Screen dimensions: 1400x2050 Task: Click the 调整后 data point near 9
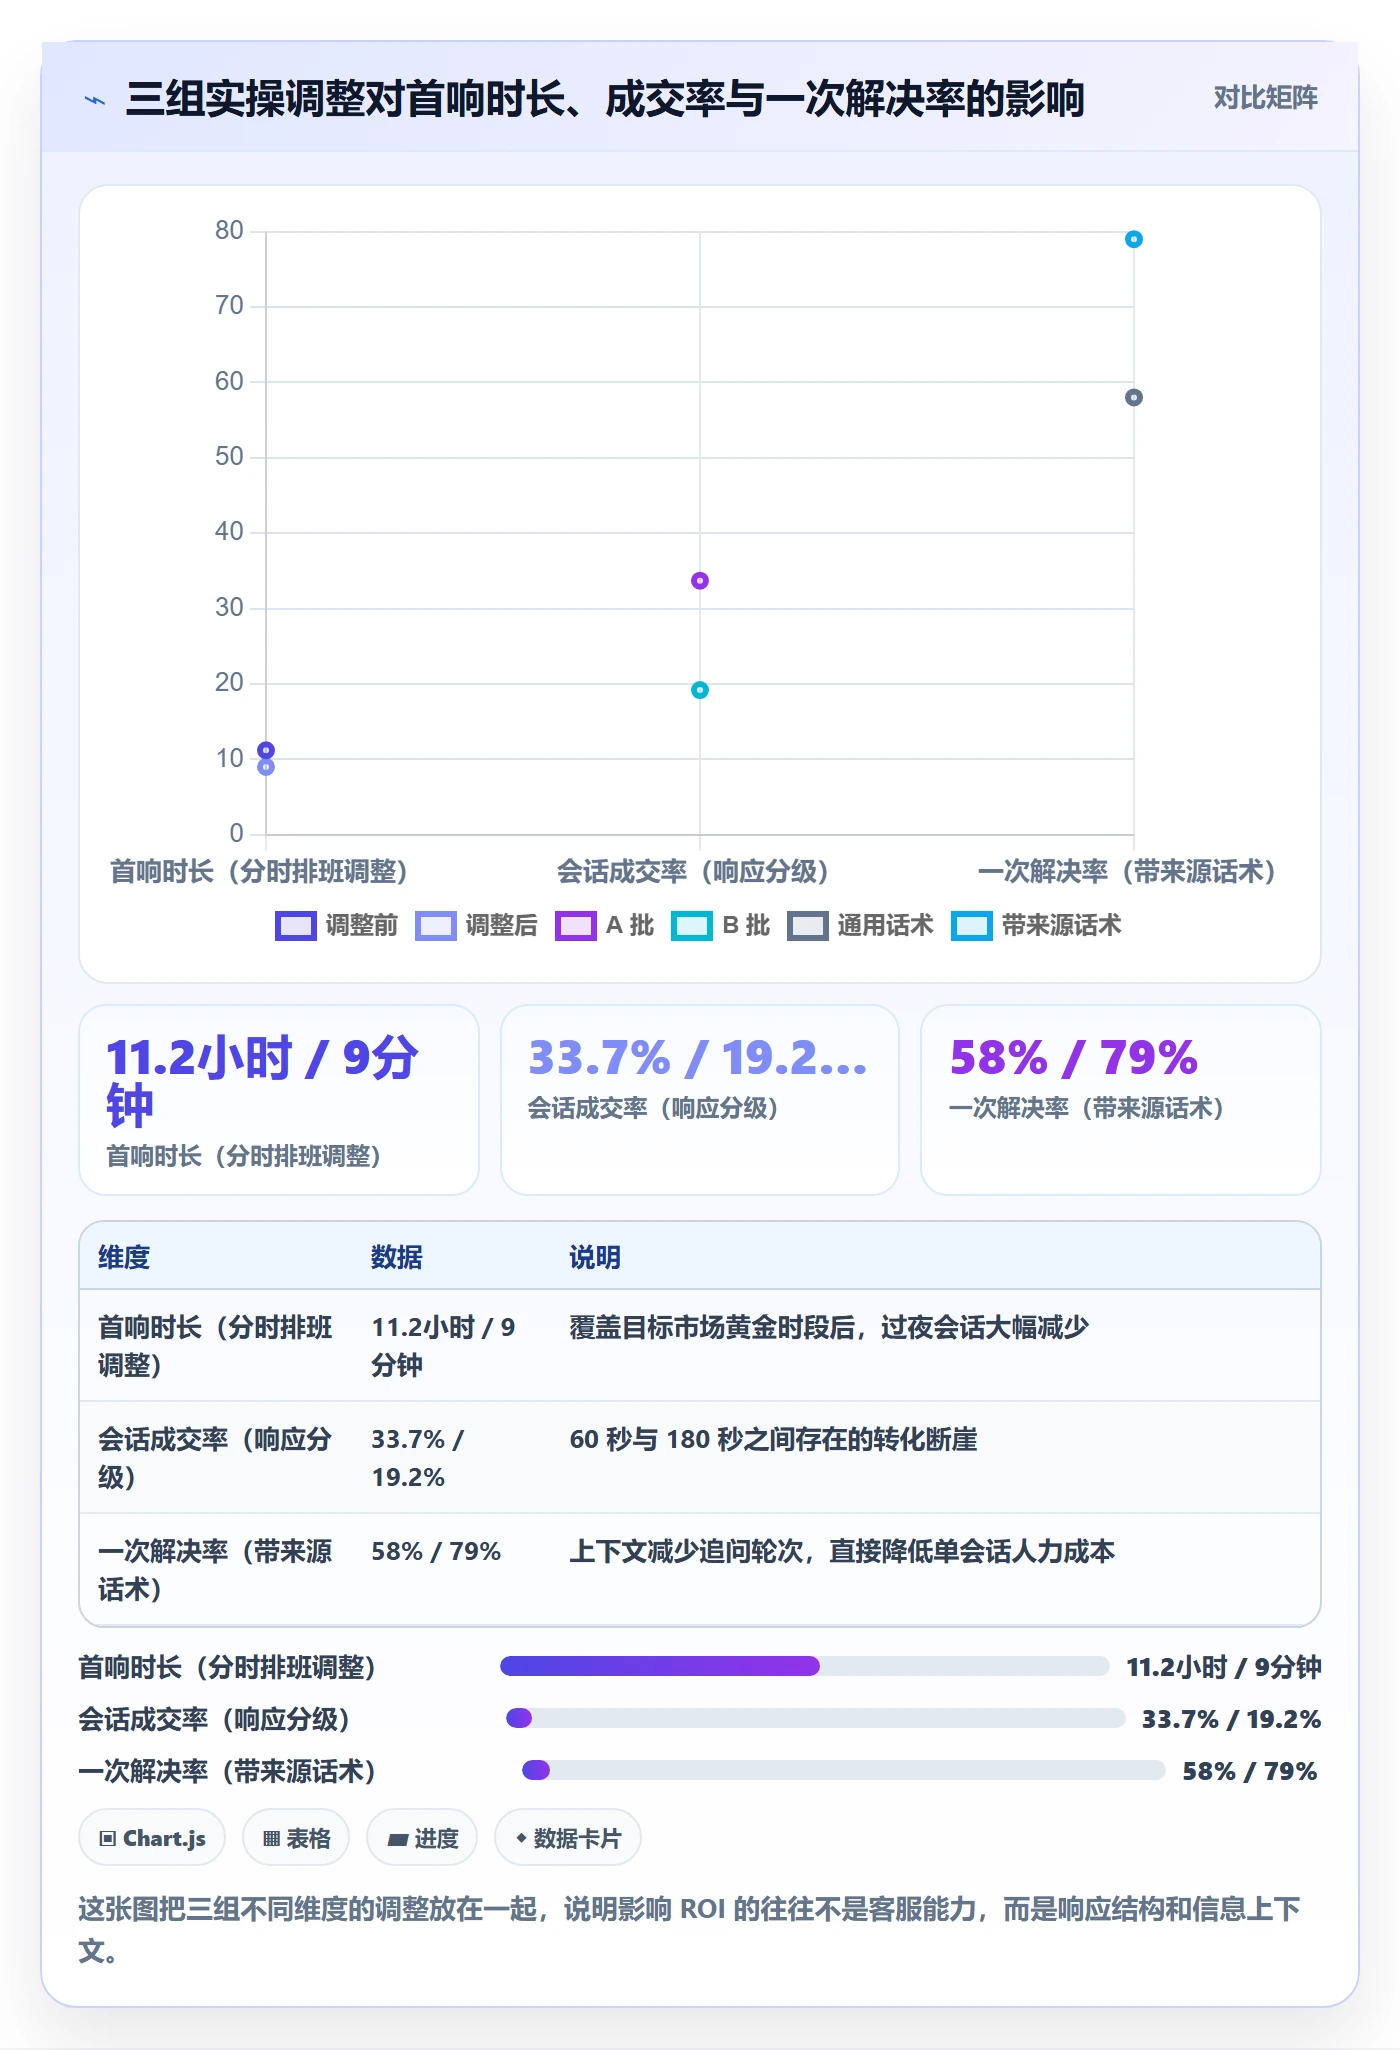click(x=266, y=767)
